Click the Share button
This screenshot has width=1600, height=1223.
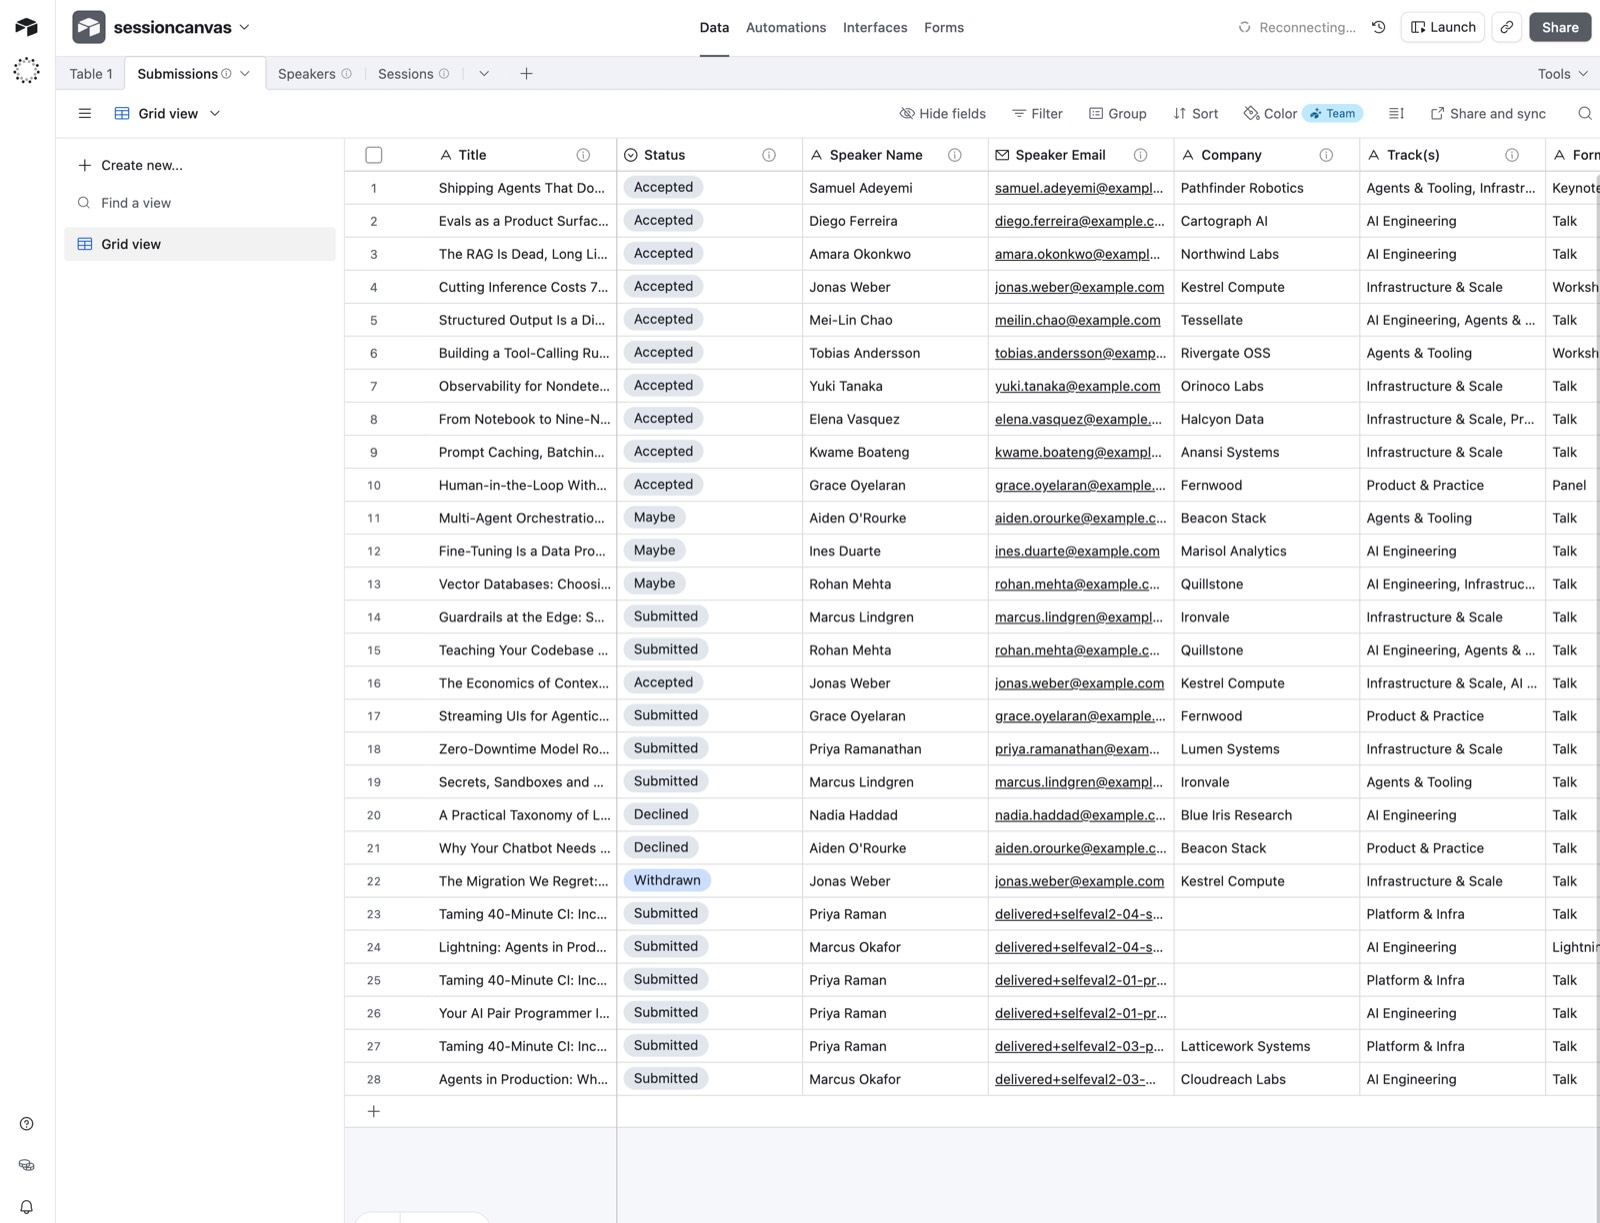pyautogui.click(x=1560, y=27)
